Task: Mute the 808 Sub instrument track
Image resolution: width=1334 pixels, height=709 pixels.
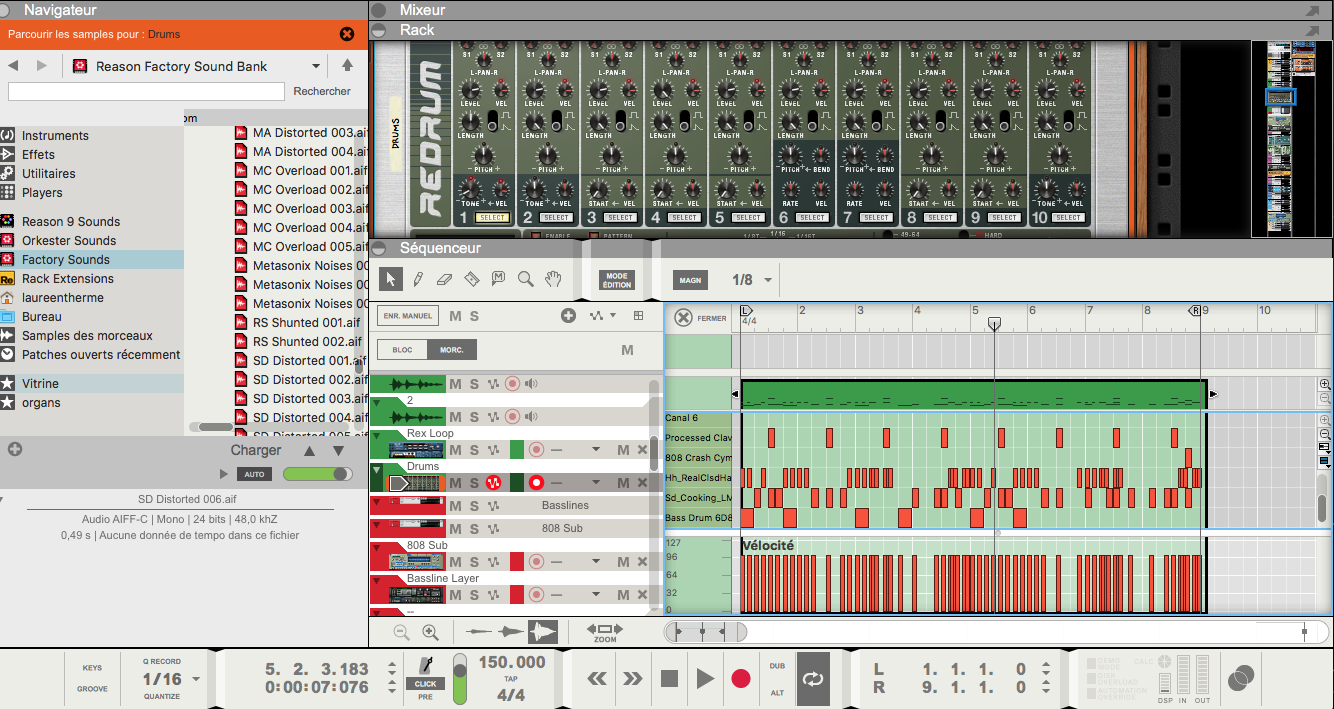Action: (455, 562)
